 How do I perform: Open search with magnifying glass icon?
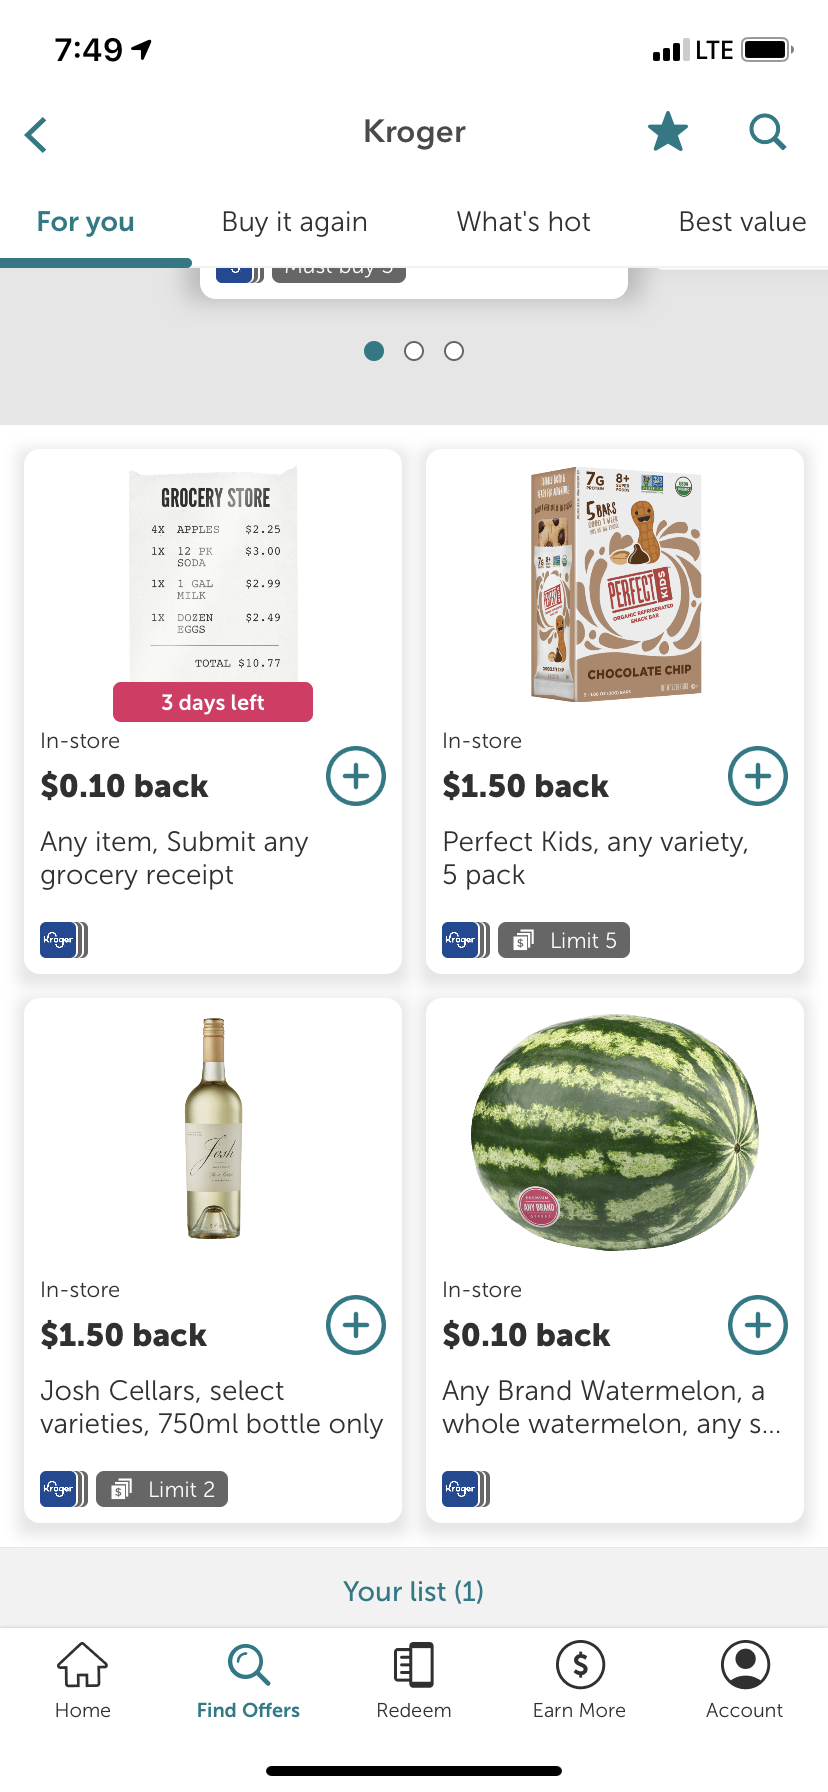tap(767, 132)
